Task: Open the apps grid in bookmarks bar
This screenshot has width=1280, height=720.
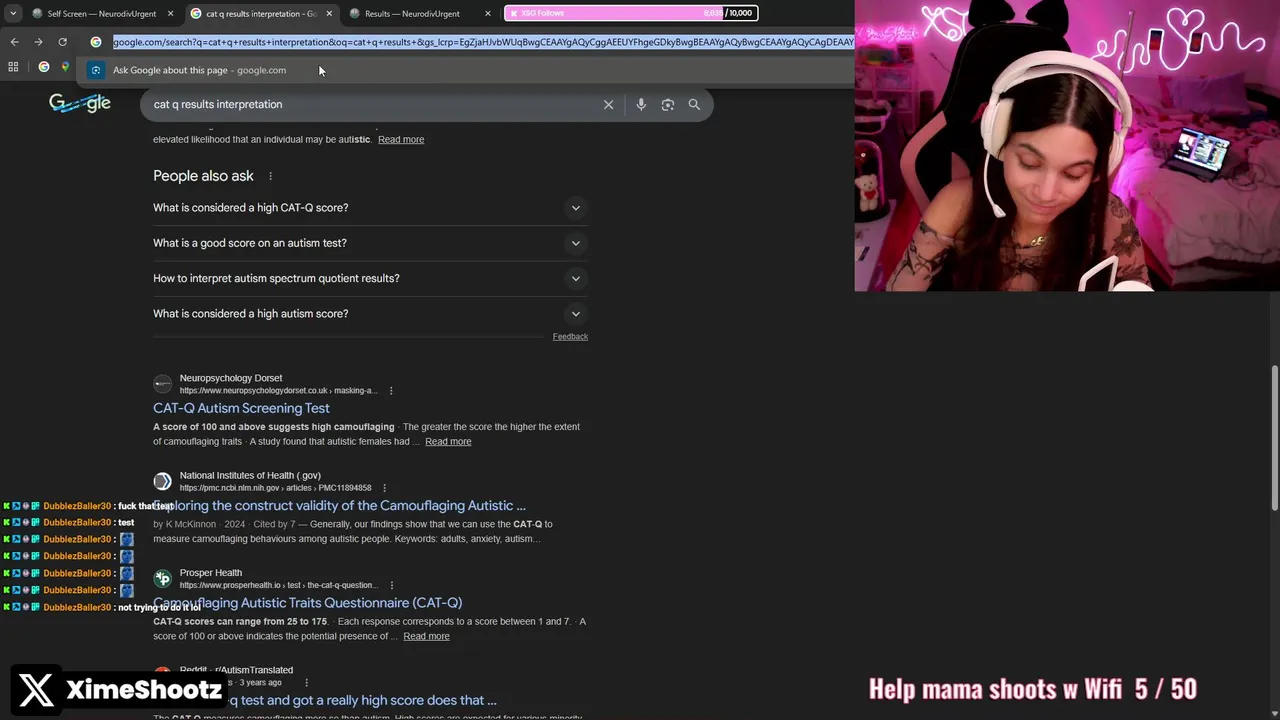Action: [x=13, y=67]
